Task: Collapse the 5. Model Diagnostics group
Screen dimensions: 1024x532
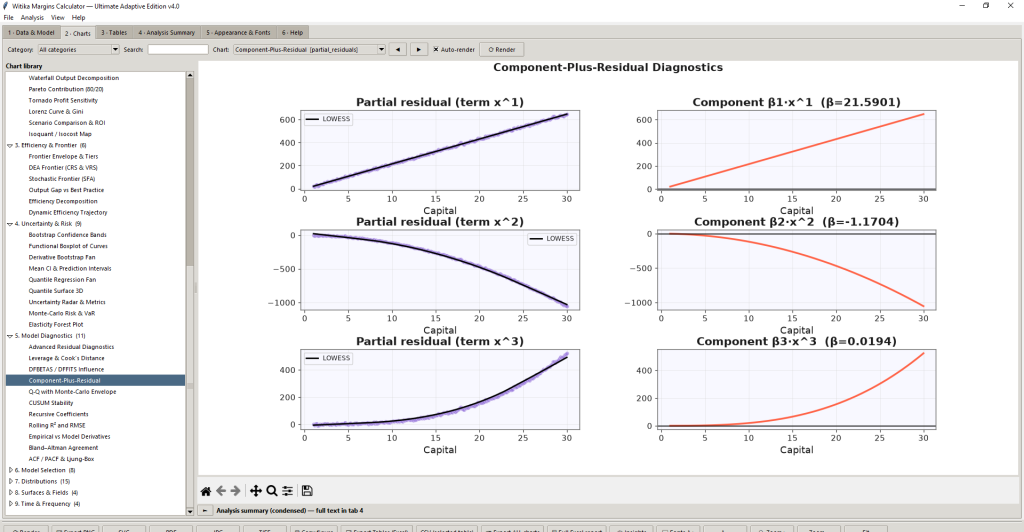Action: [10, 336]
